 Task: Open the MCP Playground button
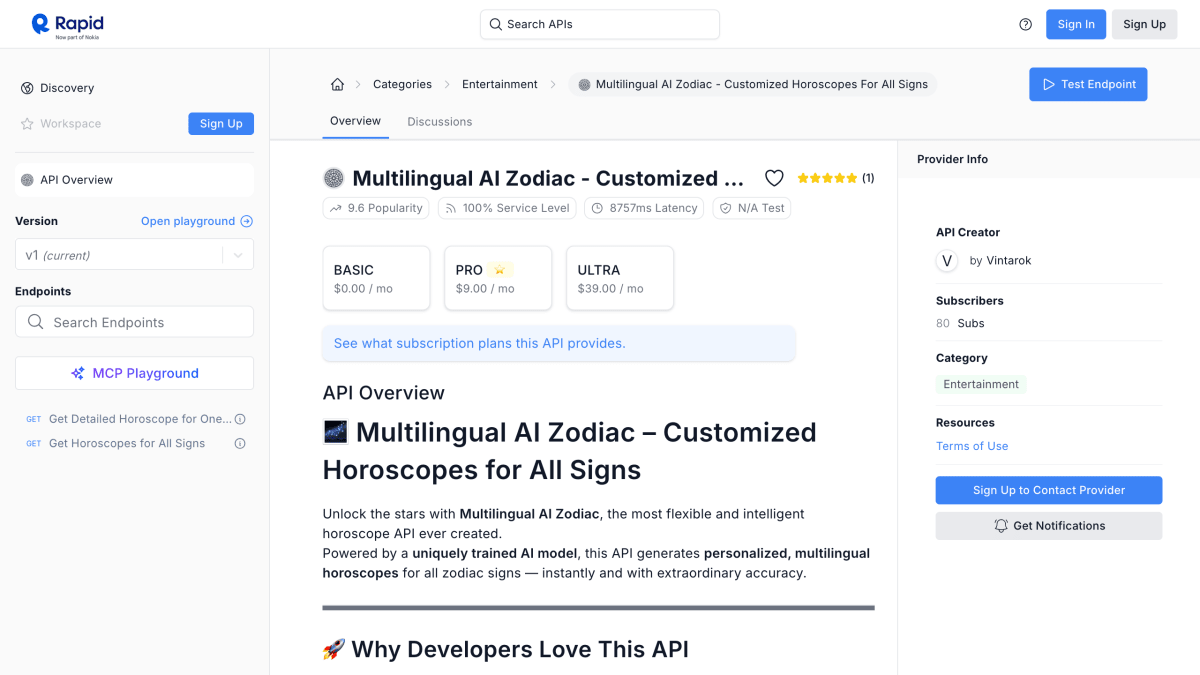(134, 373)
